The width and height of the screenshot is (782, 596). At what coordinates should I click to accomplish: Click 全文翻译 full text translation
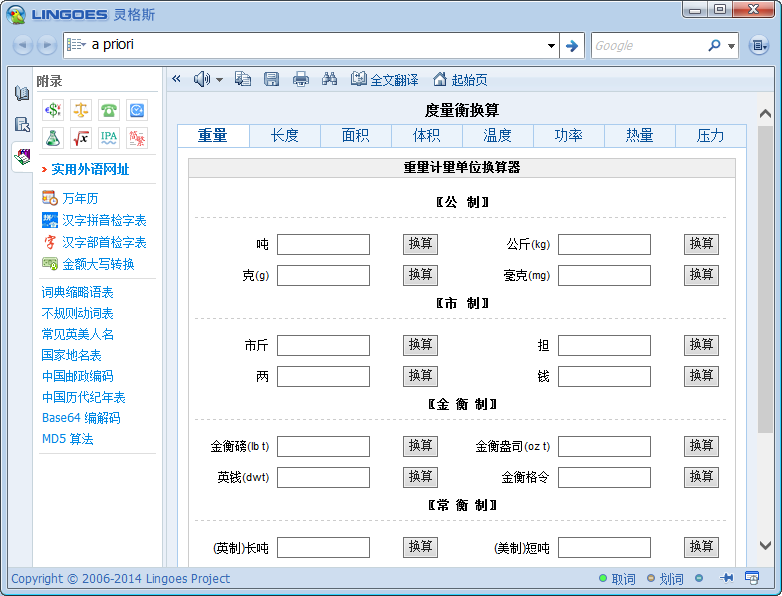(385, 79)
